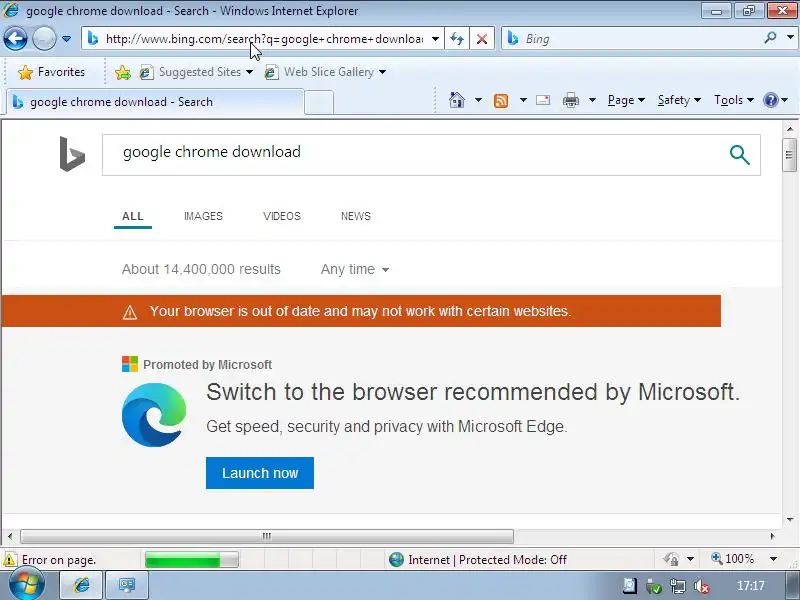Expand the feeds dropdown arrow
The height and width of the screenshot is (600, 800).
(523, 100)
